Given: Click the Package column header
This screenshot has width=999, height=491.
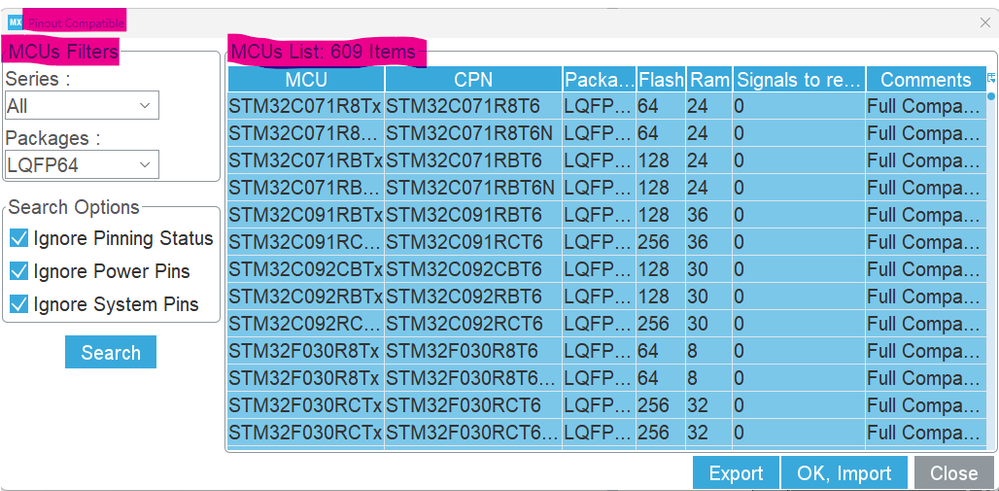Looking at the screenshot, I should click(x=600, y=79).
